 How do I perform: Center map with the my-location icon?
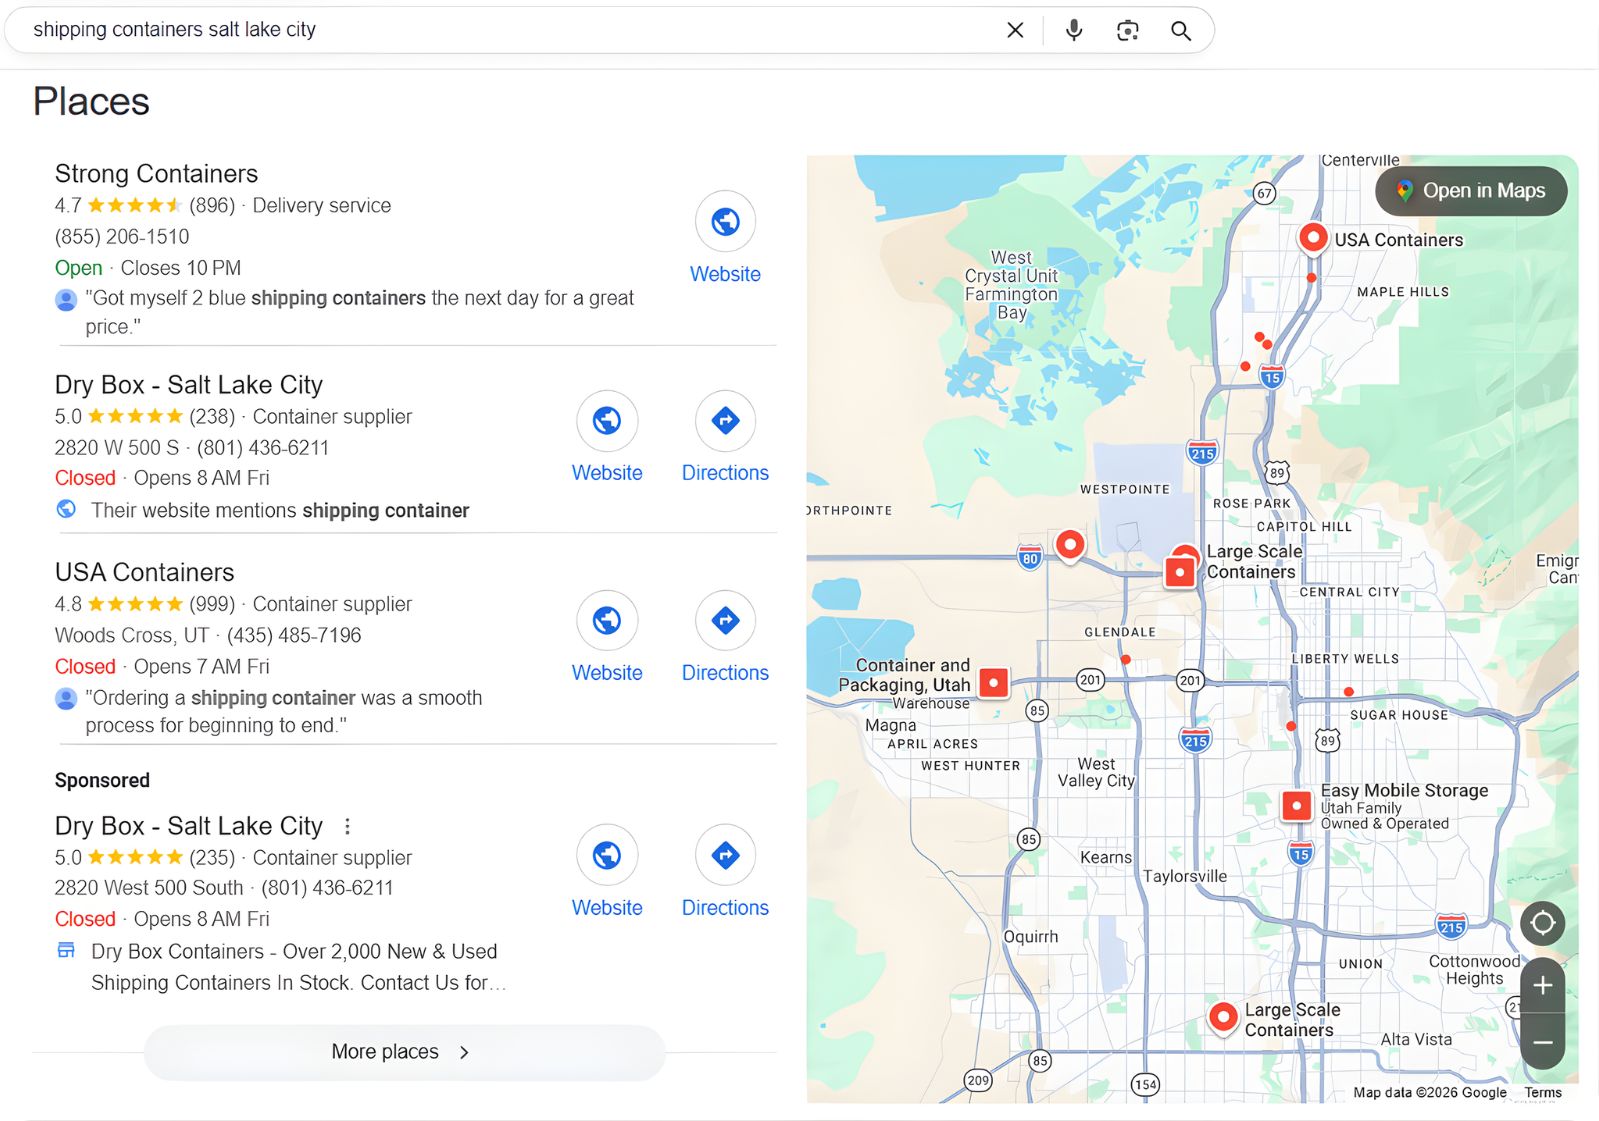(1543, 922)
